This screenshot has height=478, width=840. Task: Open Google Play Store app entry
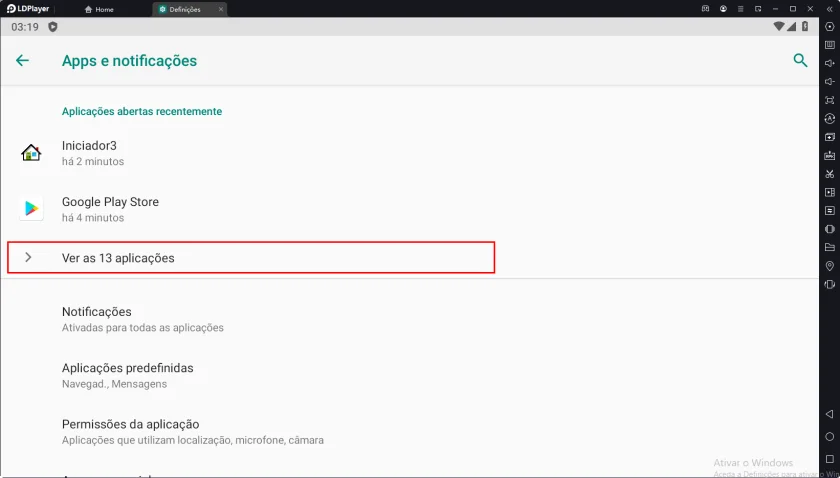[x=410, y=209]
